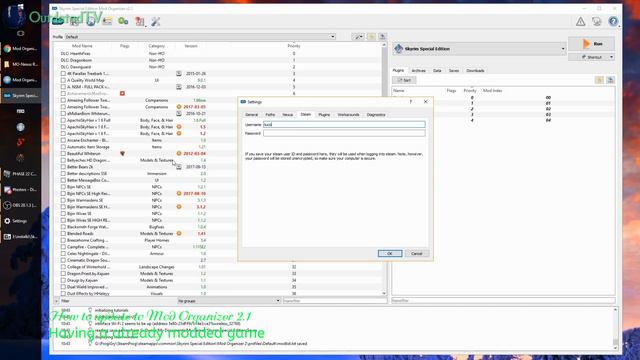
Task: Click the Update check icon
Action: pyautogui.click(x=597, y=21)
